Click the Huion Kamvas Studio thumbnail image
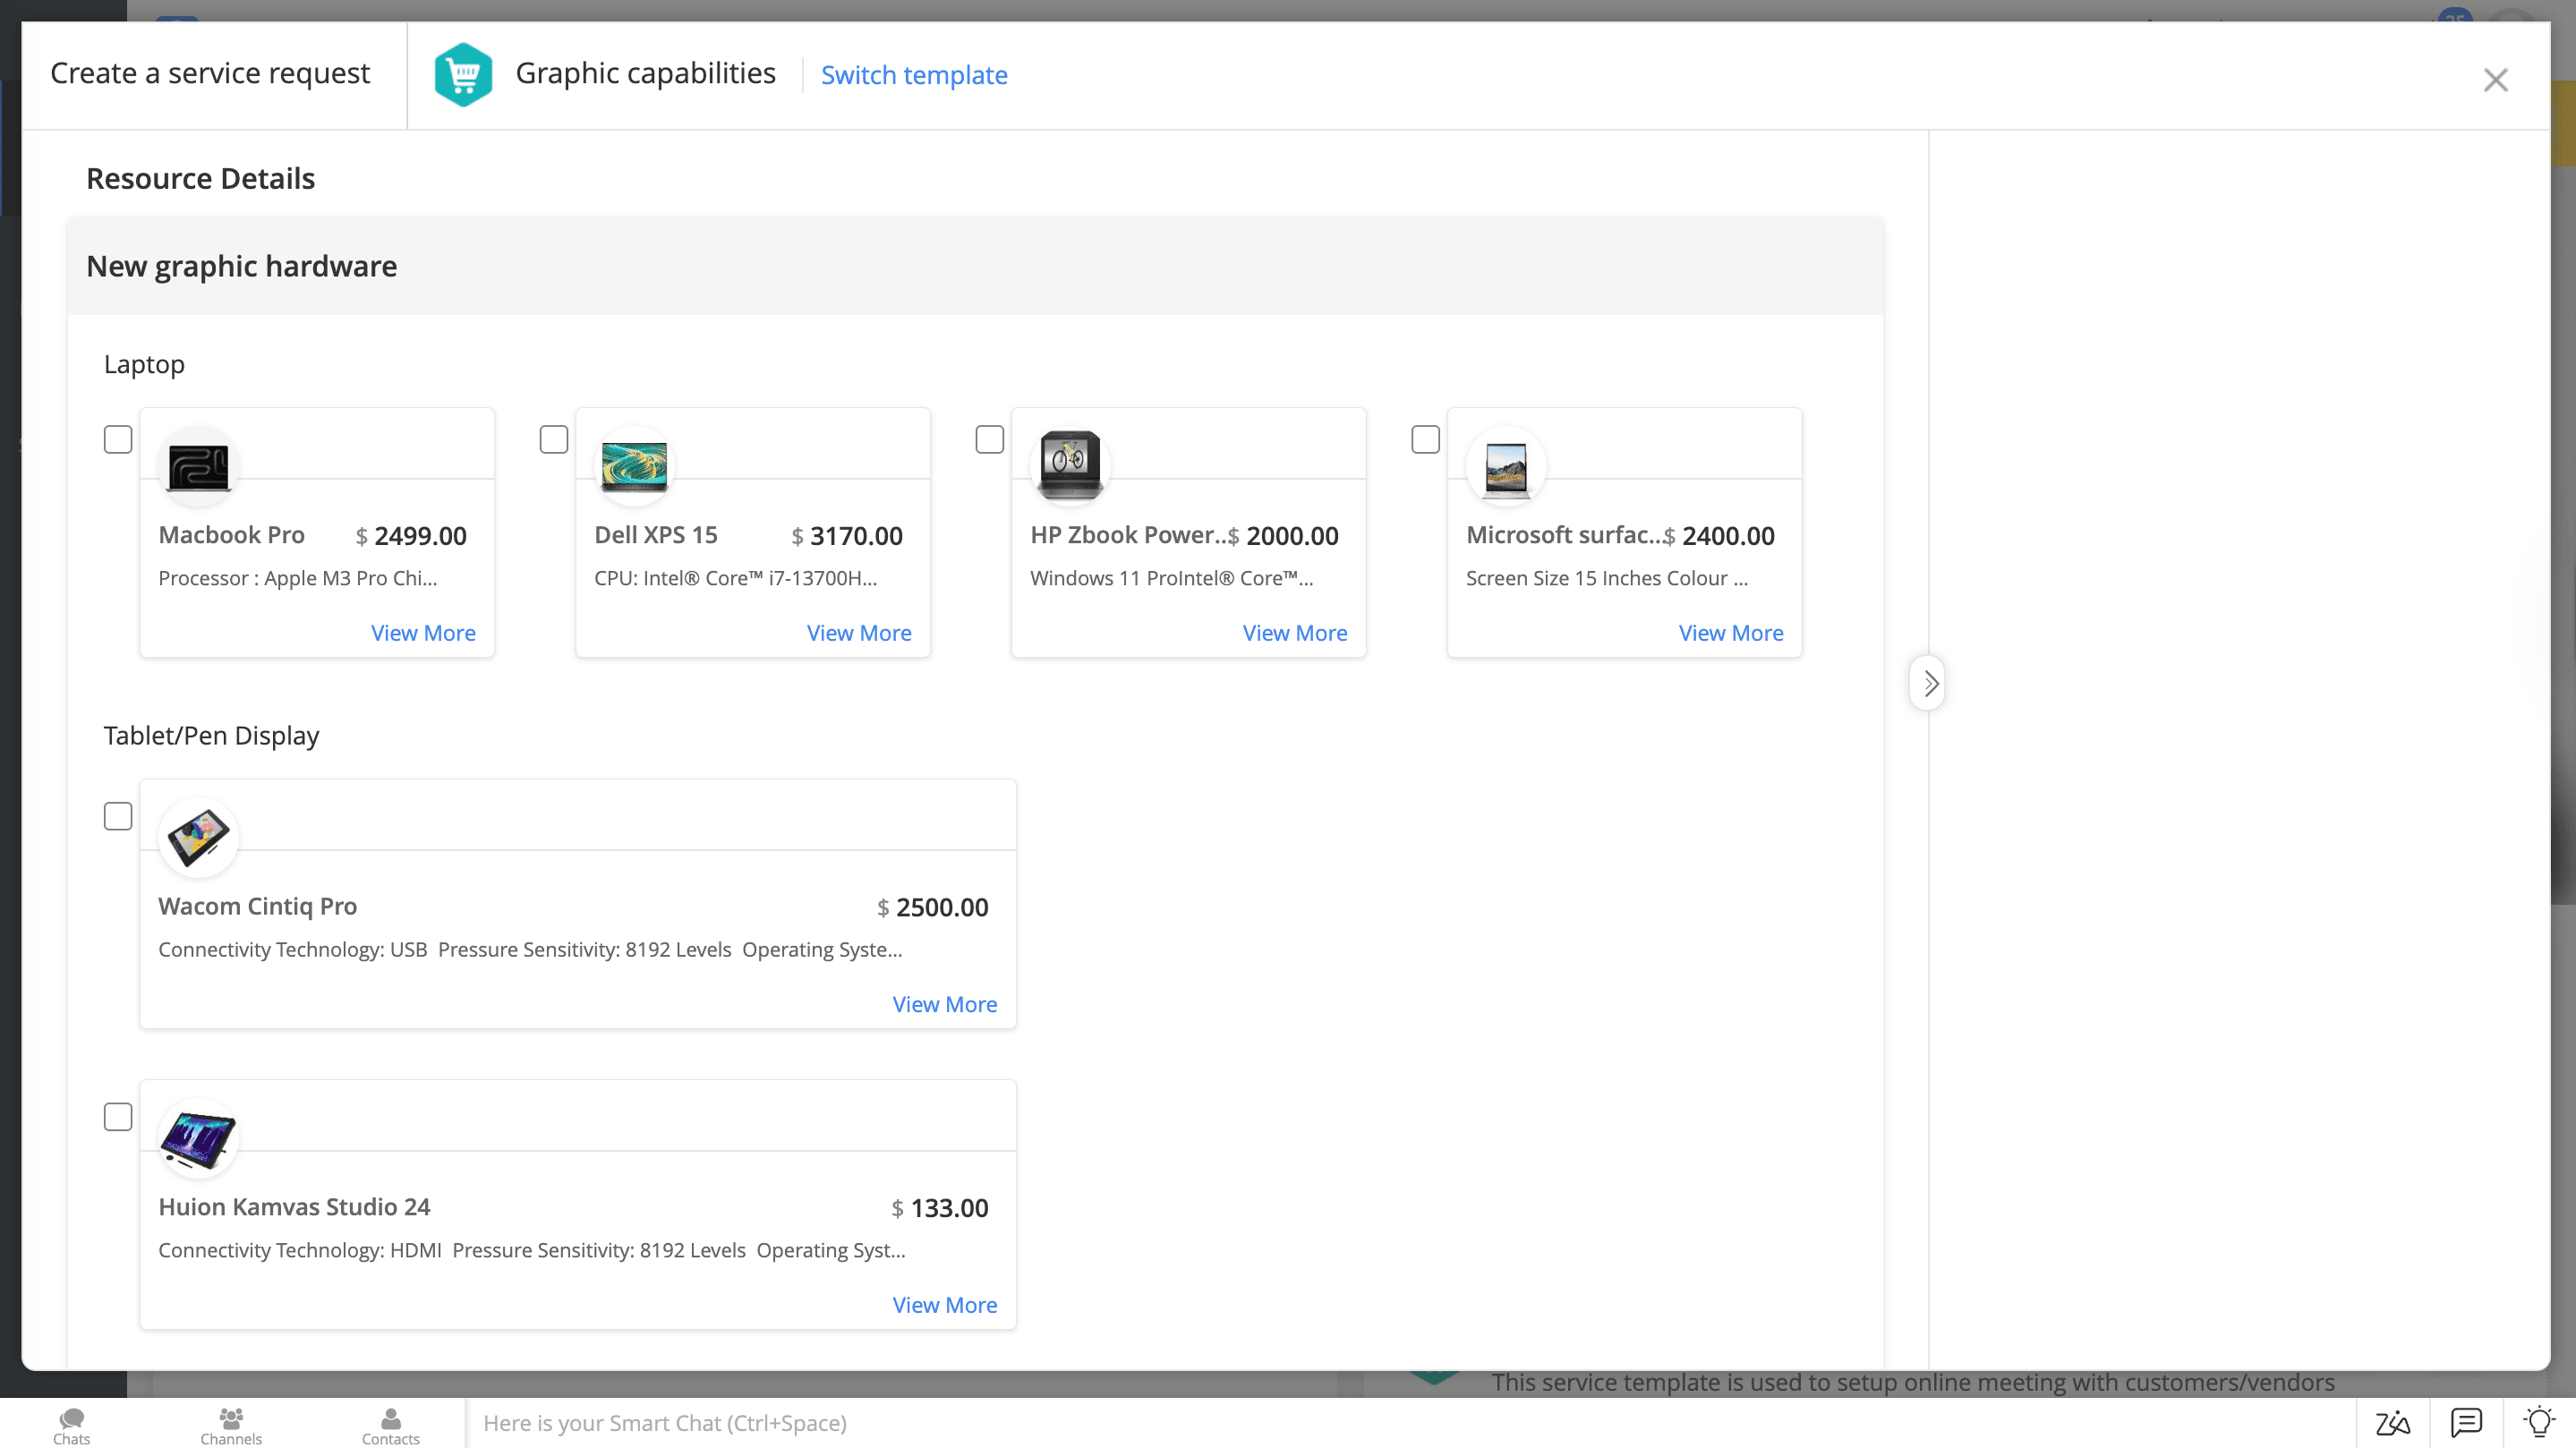2576x1448 pixels. (x=198, y=1139)
